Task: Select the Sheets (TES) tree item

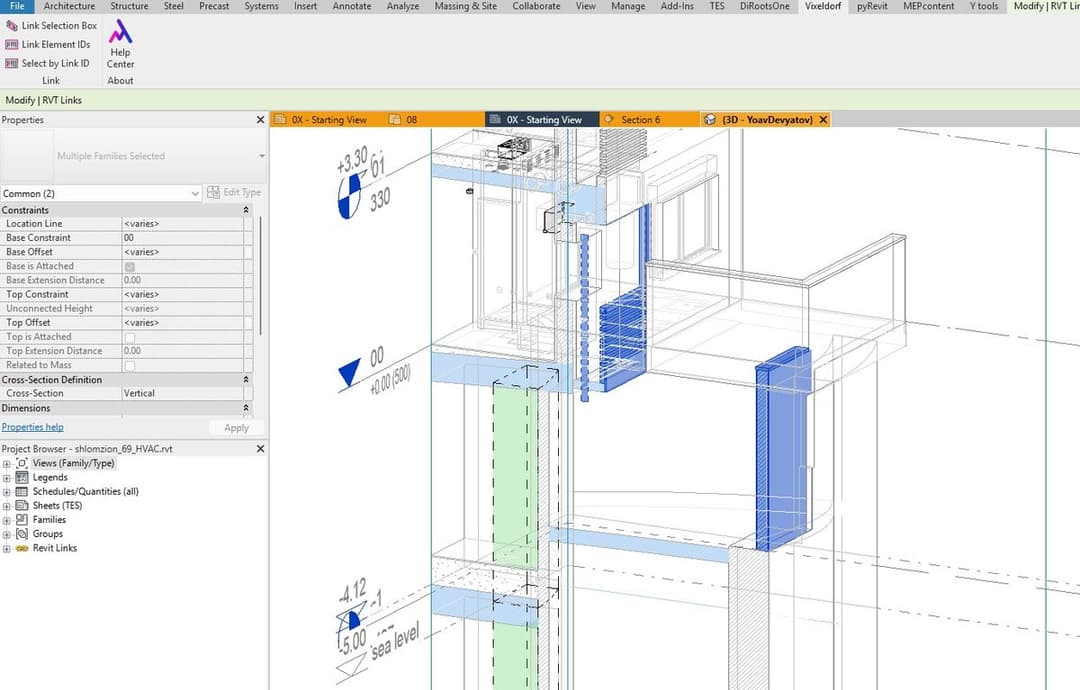Action: click(x=57, y=505)
